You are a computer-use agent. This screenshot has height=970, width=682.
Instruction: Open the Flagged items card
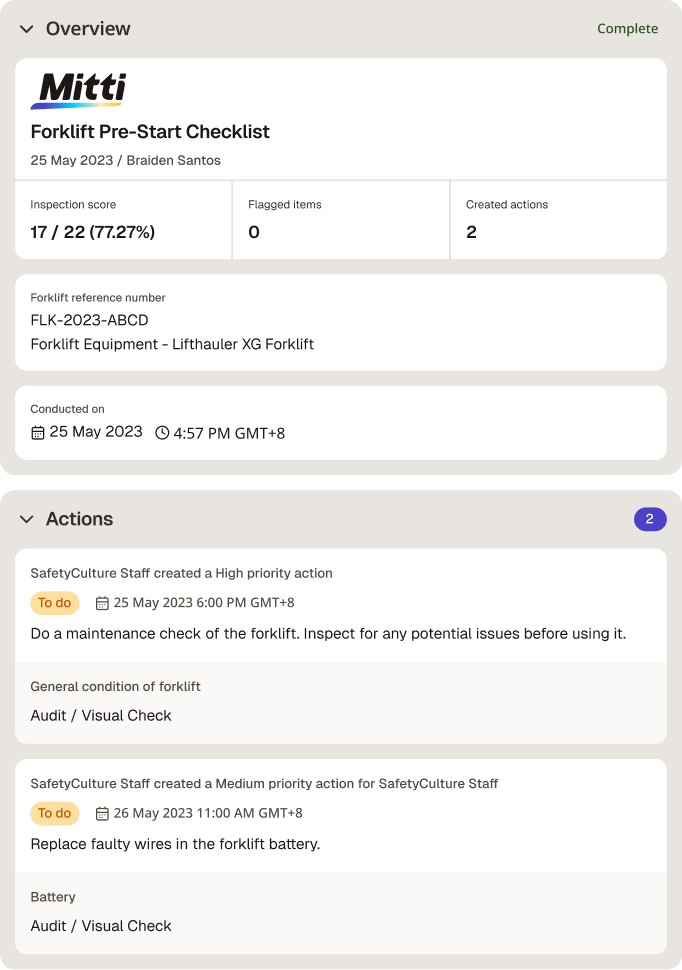[x=341, y=220]
